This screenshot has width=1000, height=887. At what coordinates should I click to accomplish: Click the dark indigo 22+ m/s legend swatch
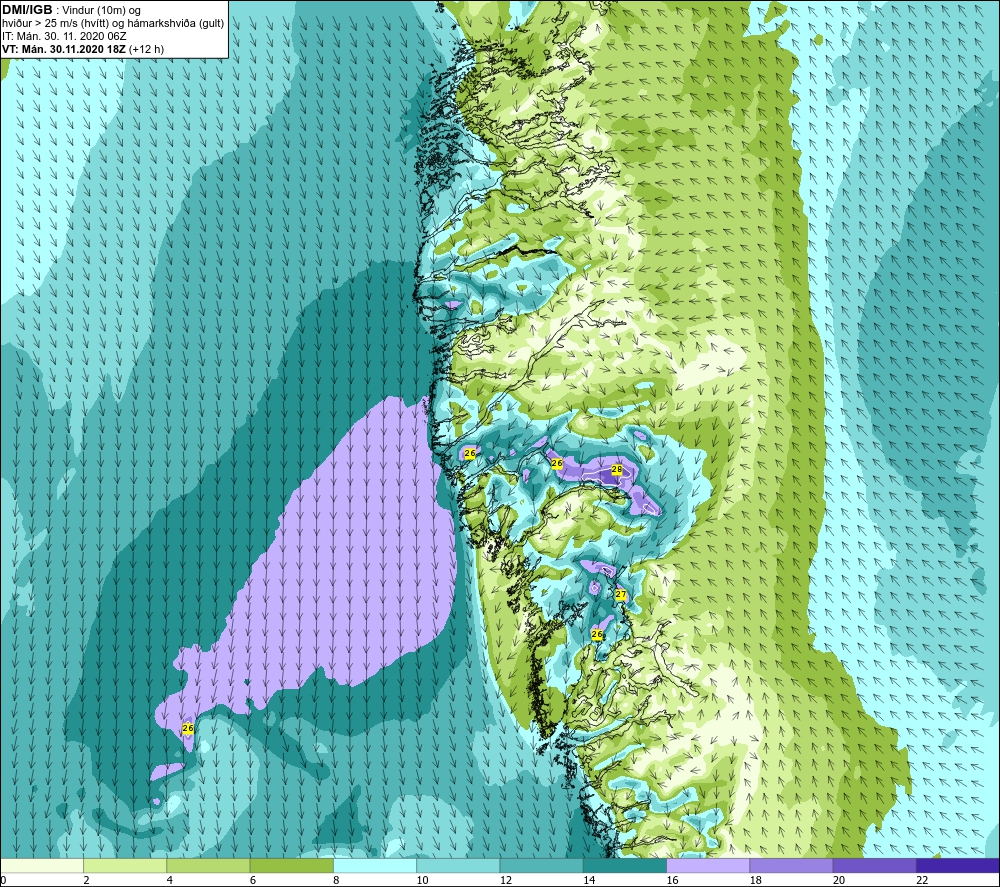(958, 866)
